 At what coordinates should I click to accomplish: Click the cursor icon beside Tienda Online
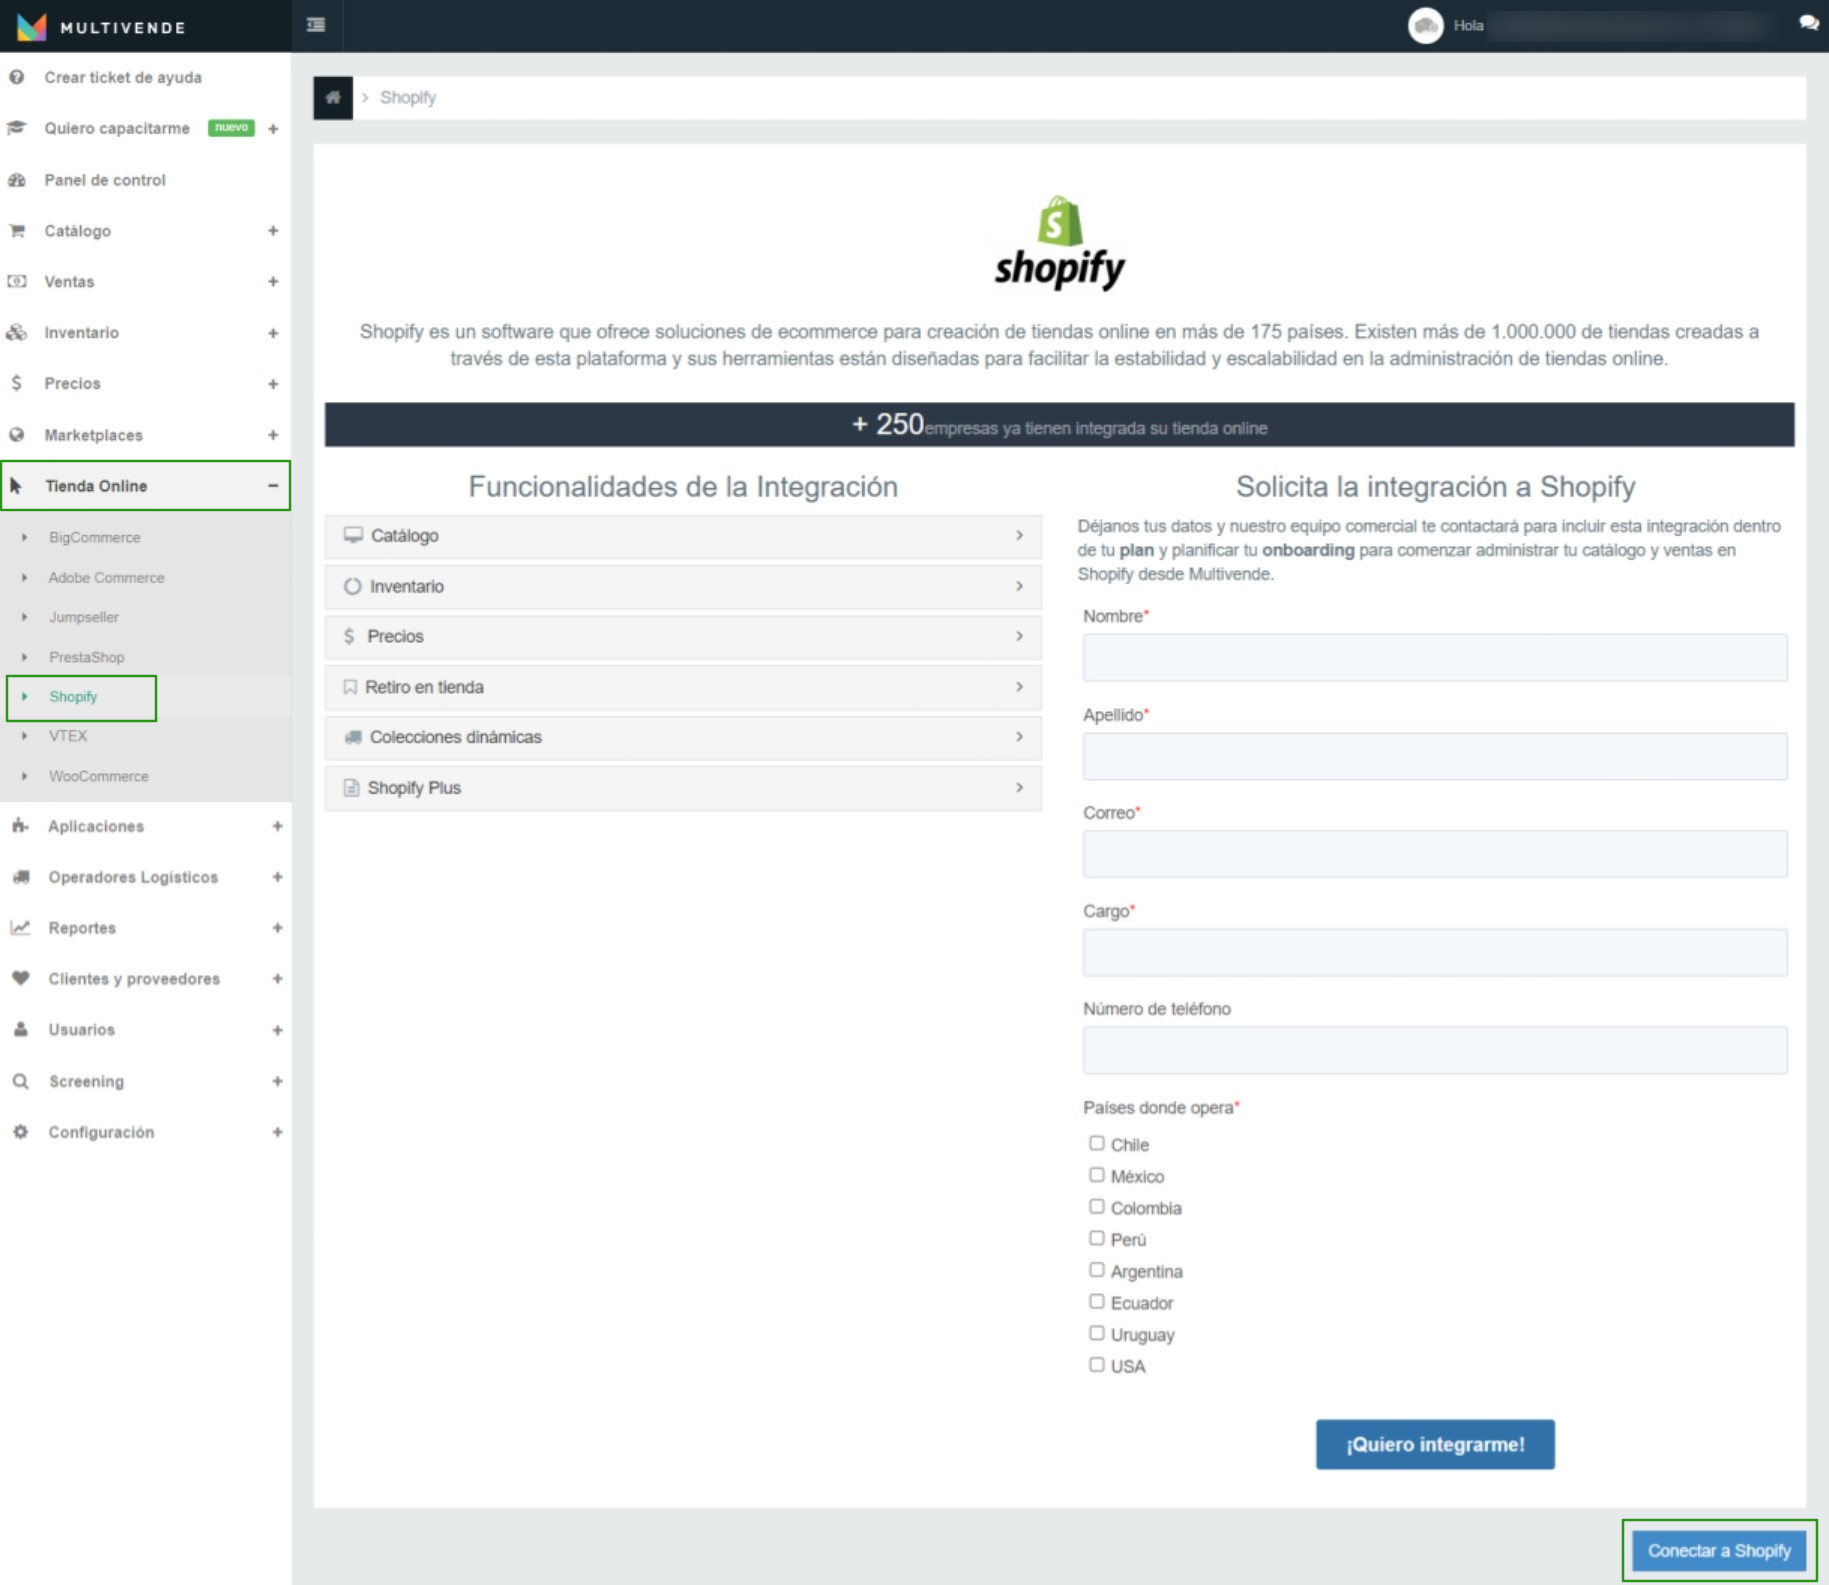pos(16,486)
